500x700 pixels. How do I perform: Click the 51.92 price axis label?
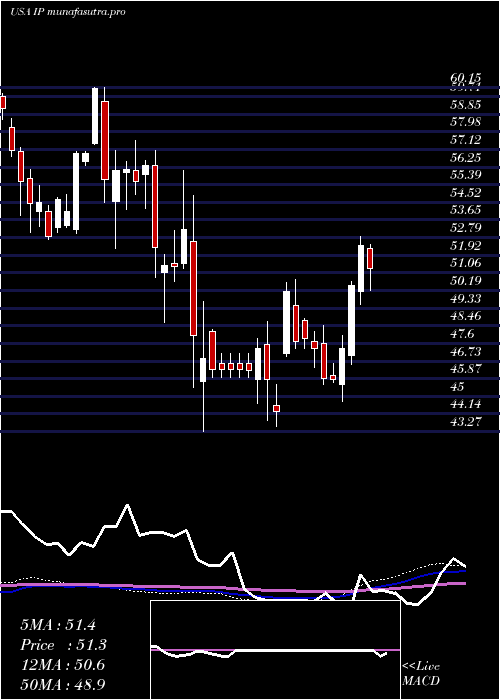pyautogui.click(x=465, y=246)
